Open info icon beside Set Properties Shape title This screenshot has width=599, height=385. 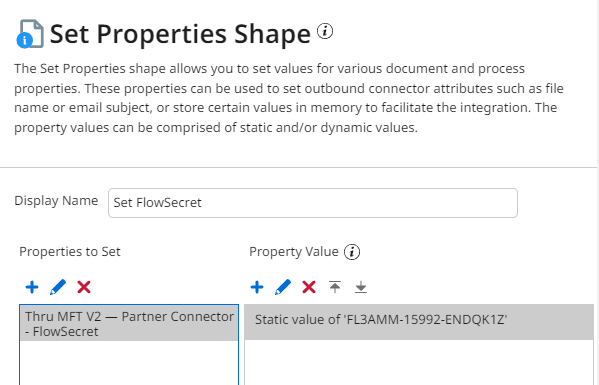pyautogui.click(x=325, y=31)
